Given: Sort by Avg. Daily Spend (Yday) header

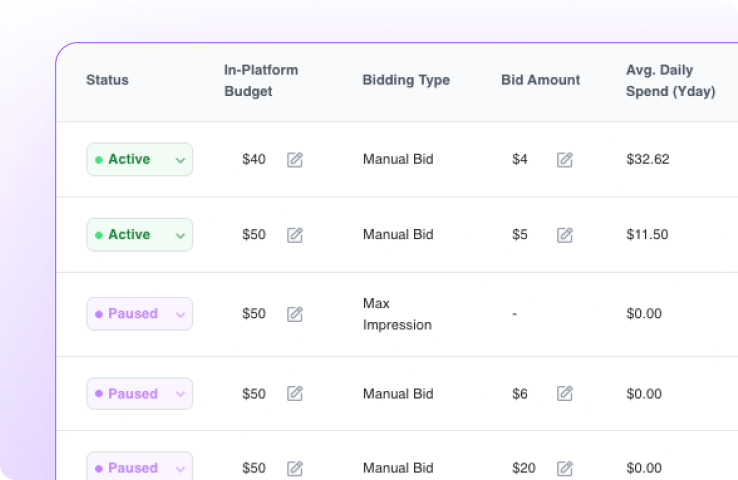Looking at the screenshot, I should click(x=671, y=80).
